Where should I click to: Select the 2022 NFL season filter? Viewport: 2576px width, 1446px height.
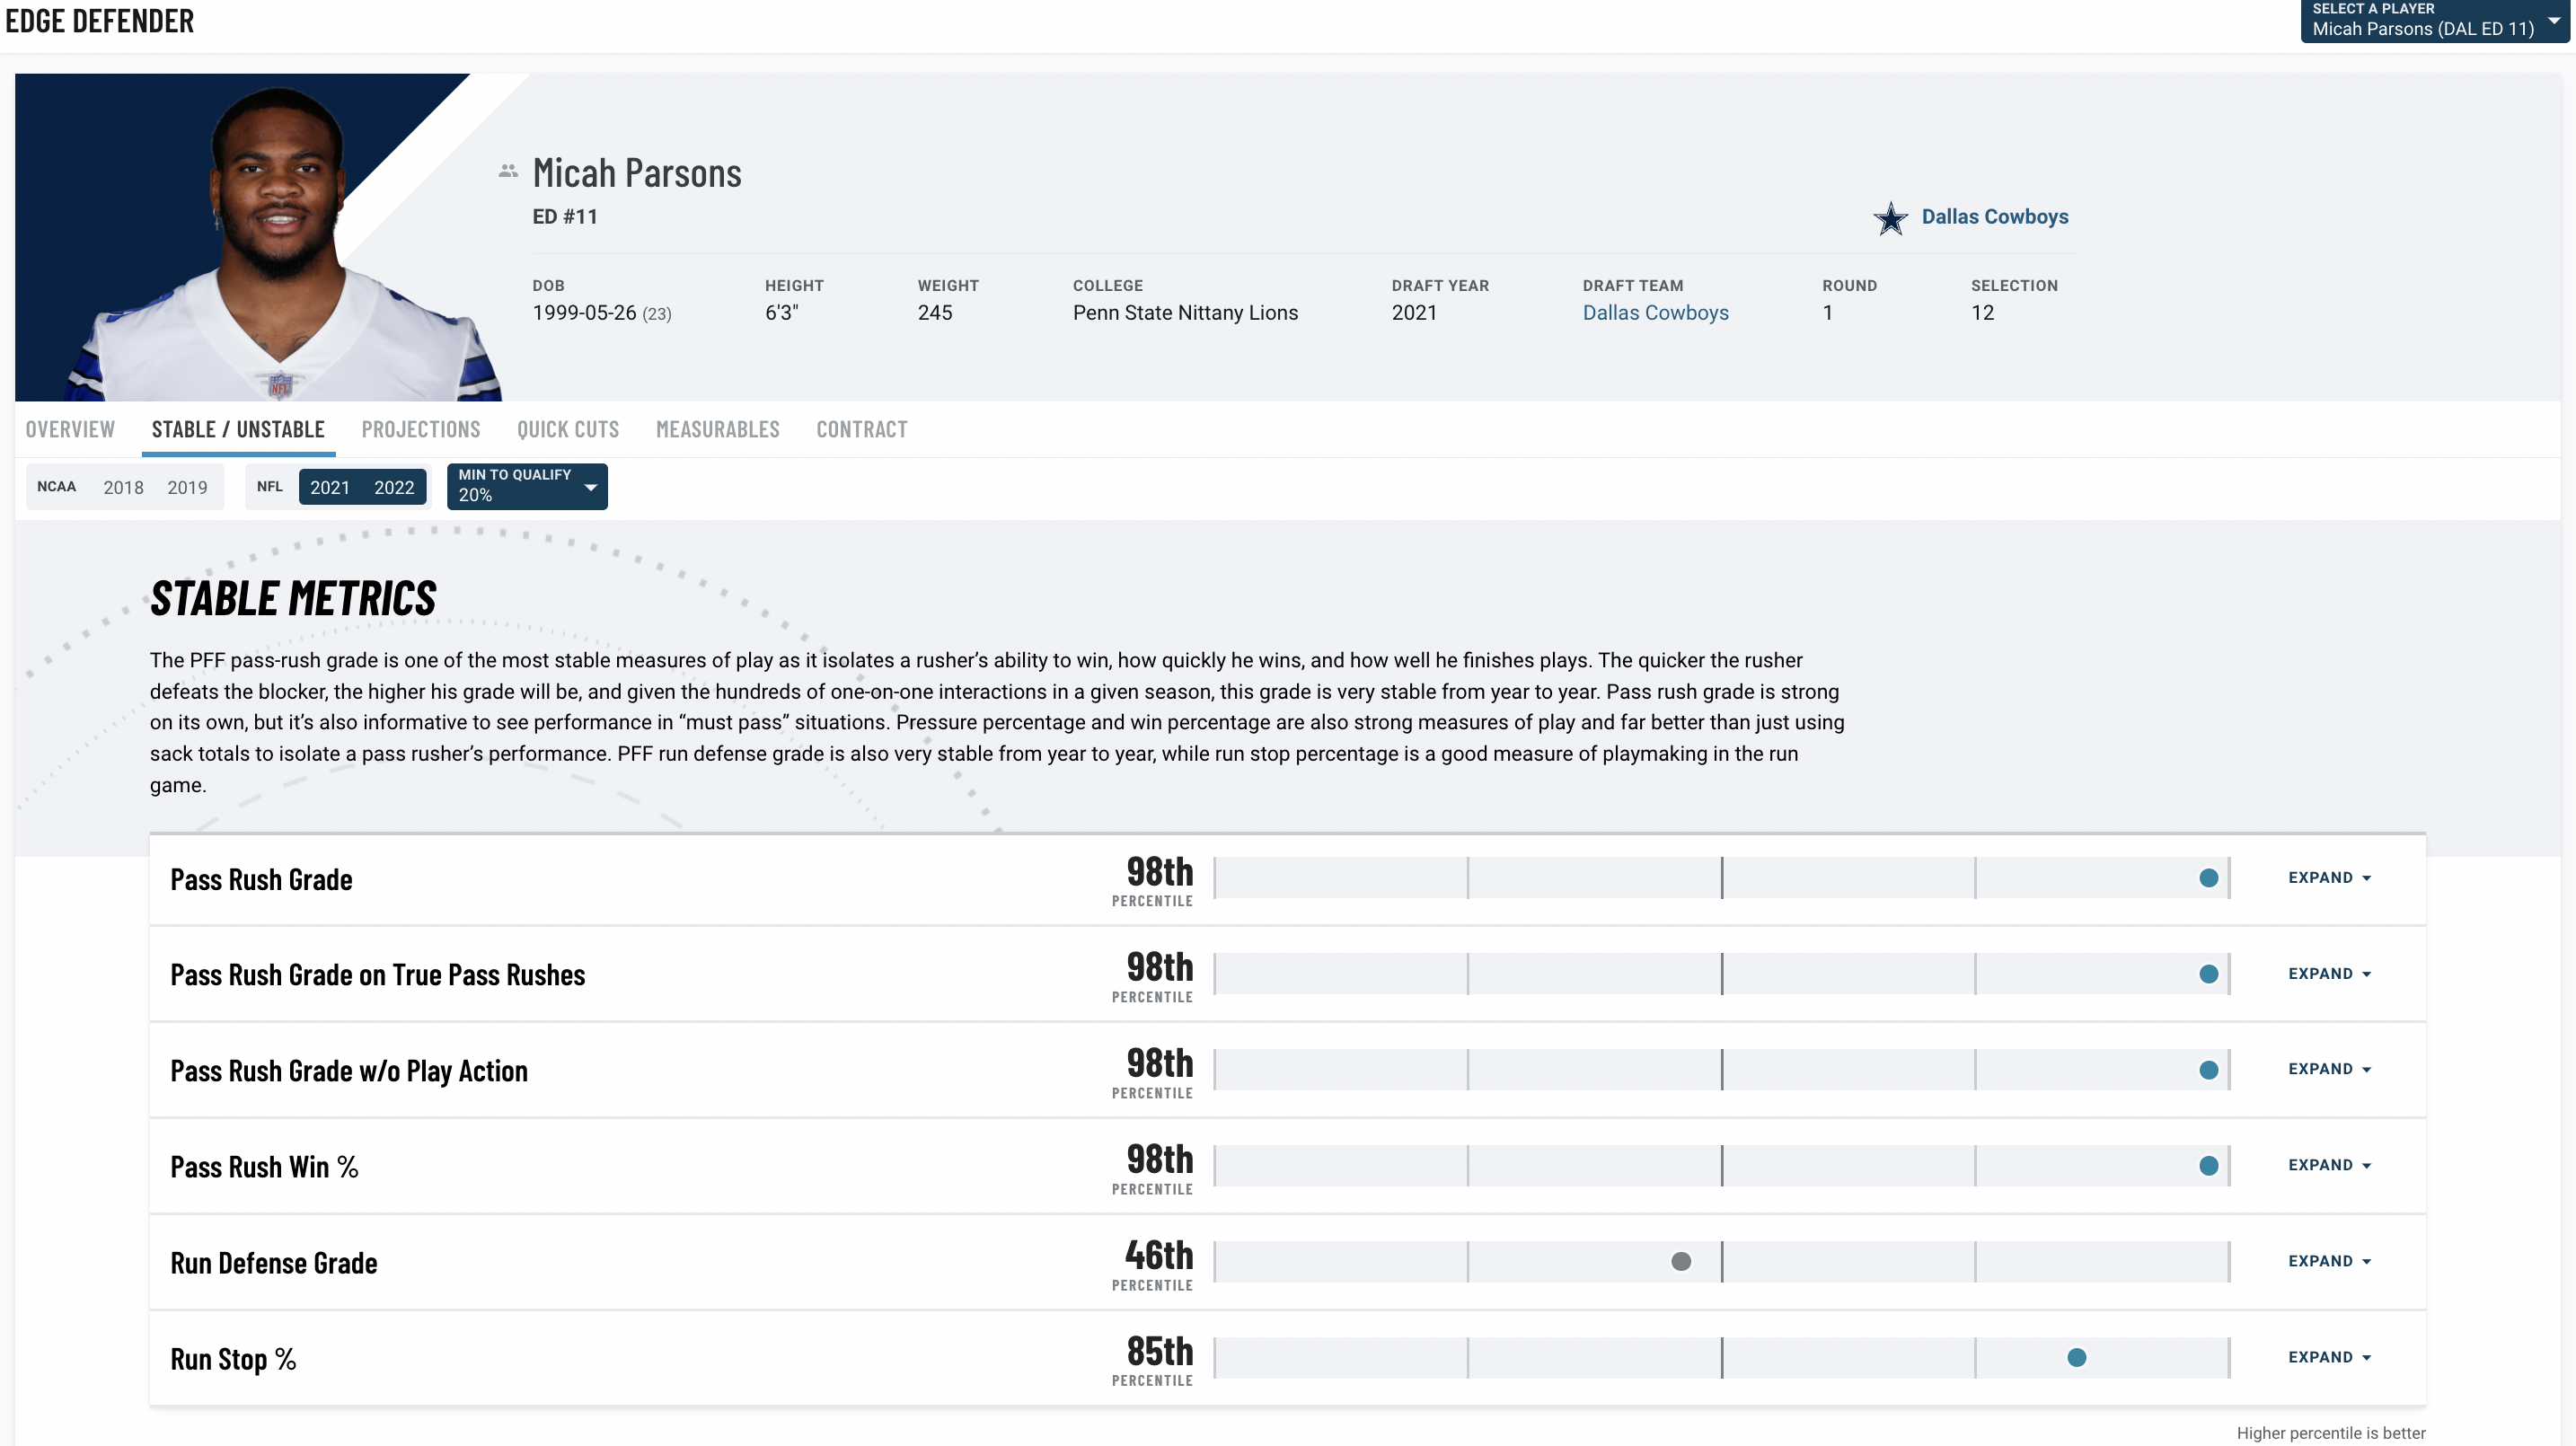[394, 487]
